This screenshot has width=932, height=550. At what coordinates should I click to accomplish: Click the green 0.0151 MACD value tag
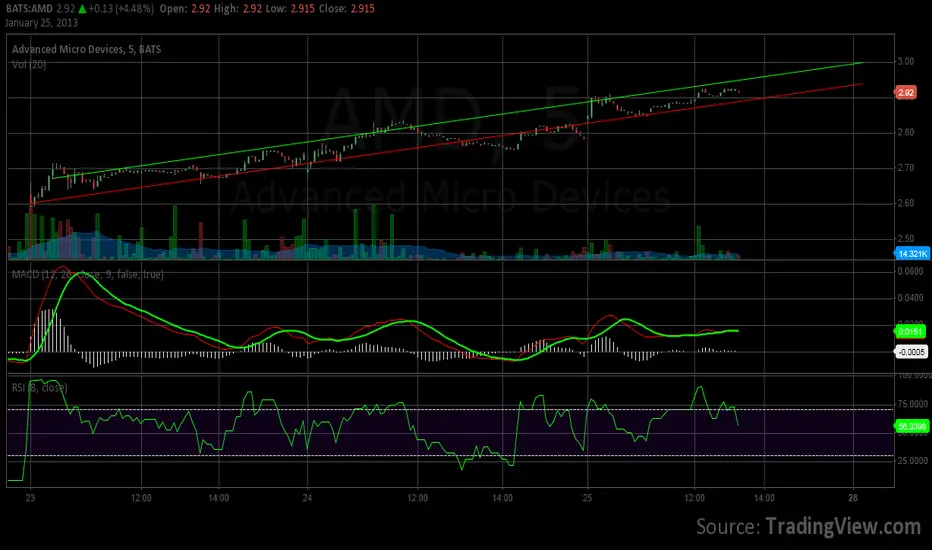(x=910, y=332)
